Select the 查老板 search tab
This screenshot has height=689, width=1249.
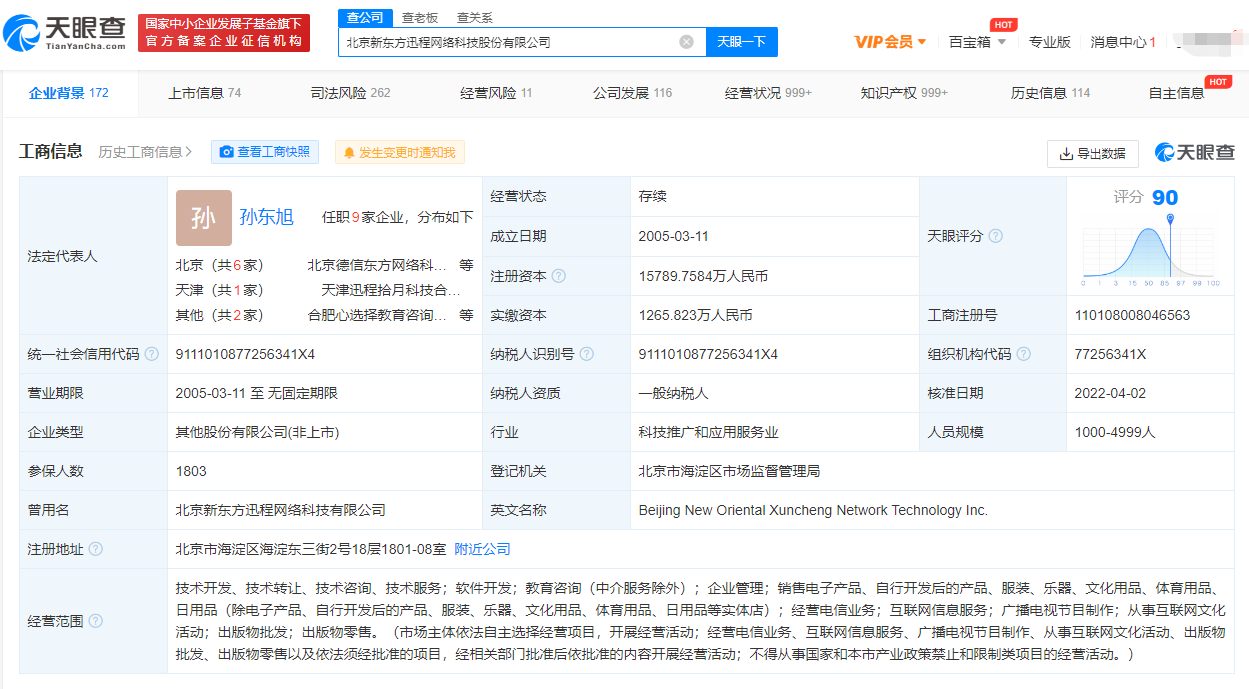[420, 17]
